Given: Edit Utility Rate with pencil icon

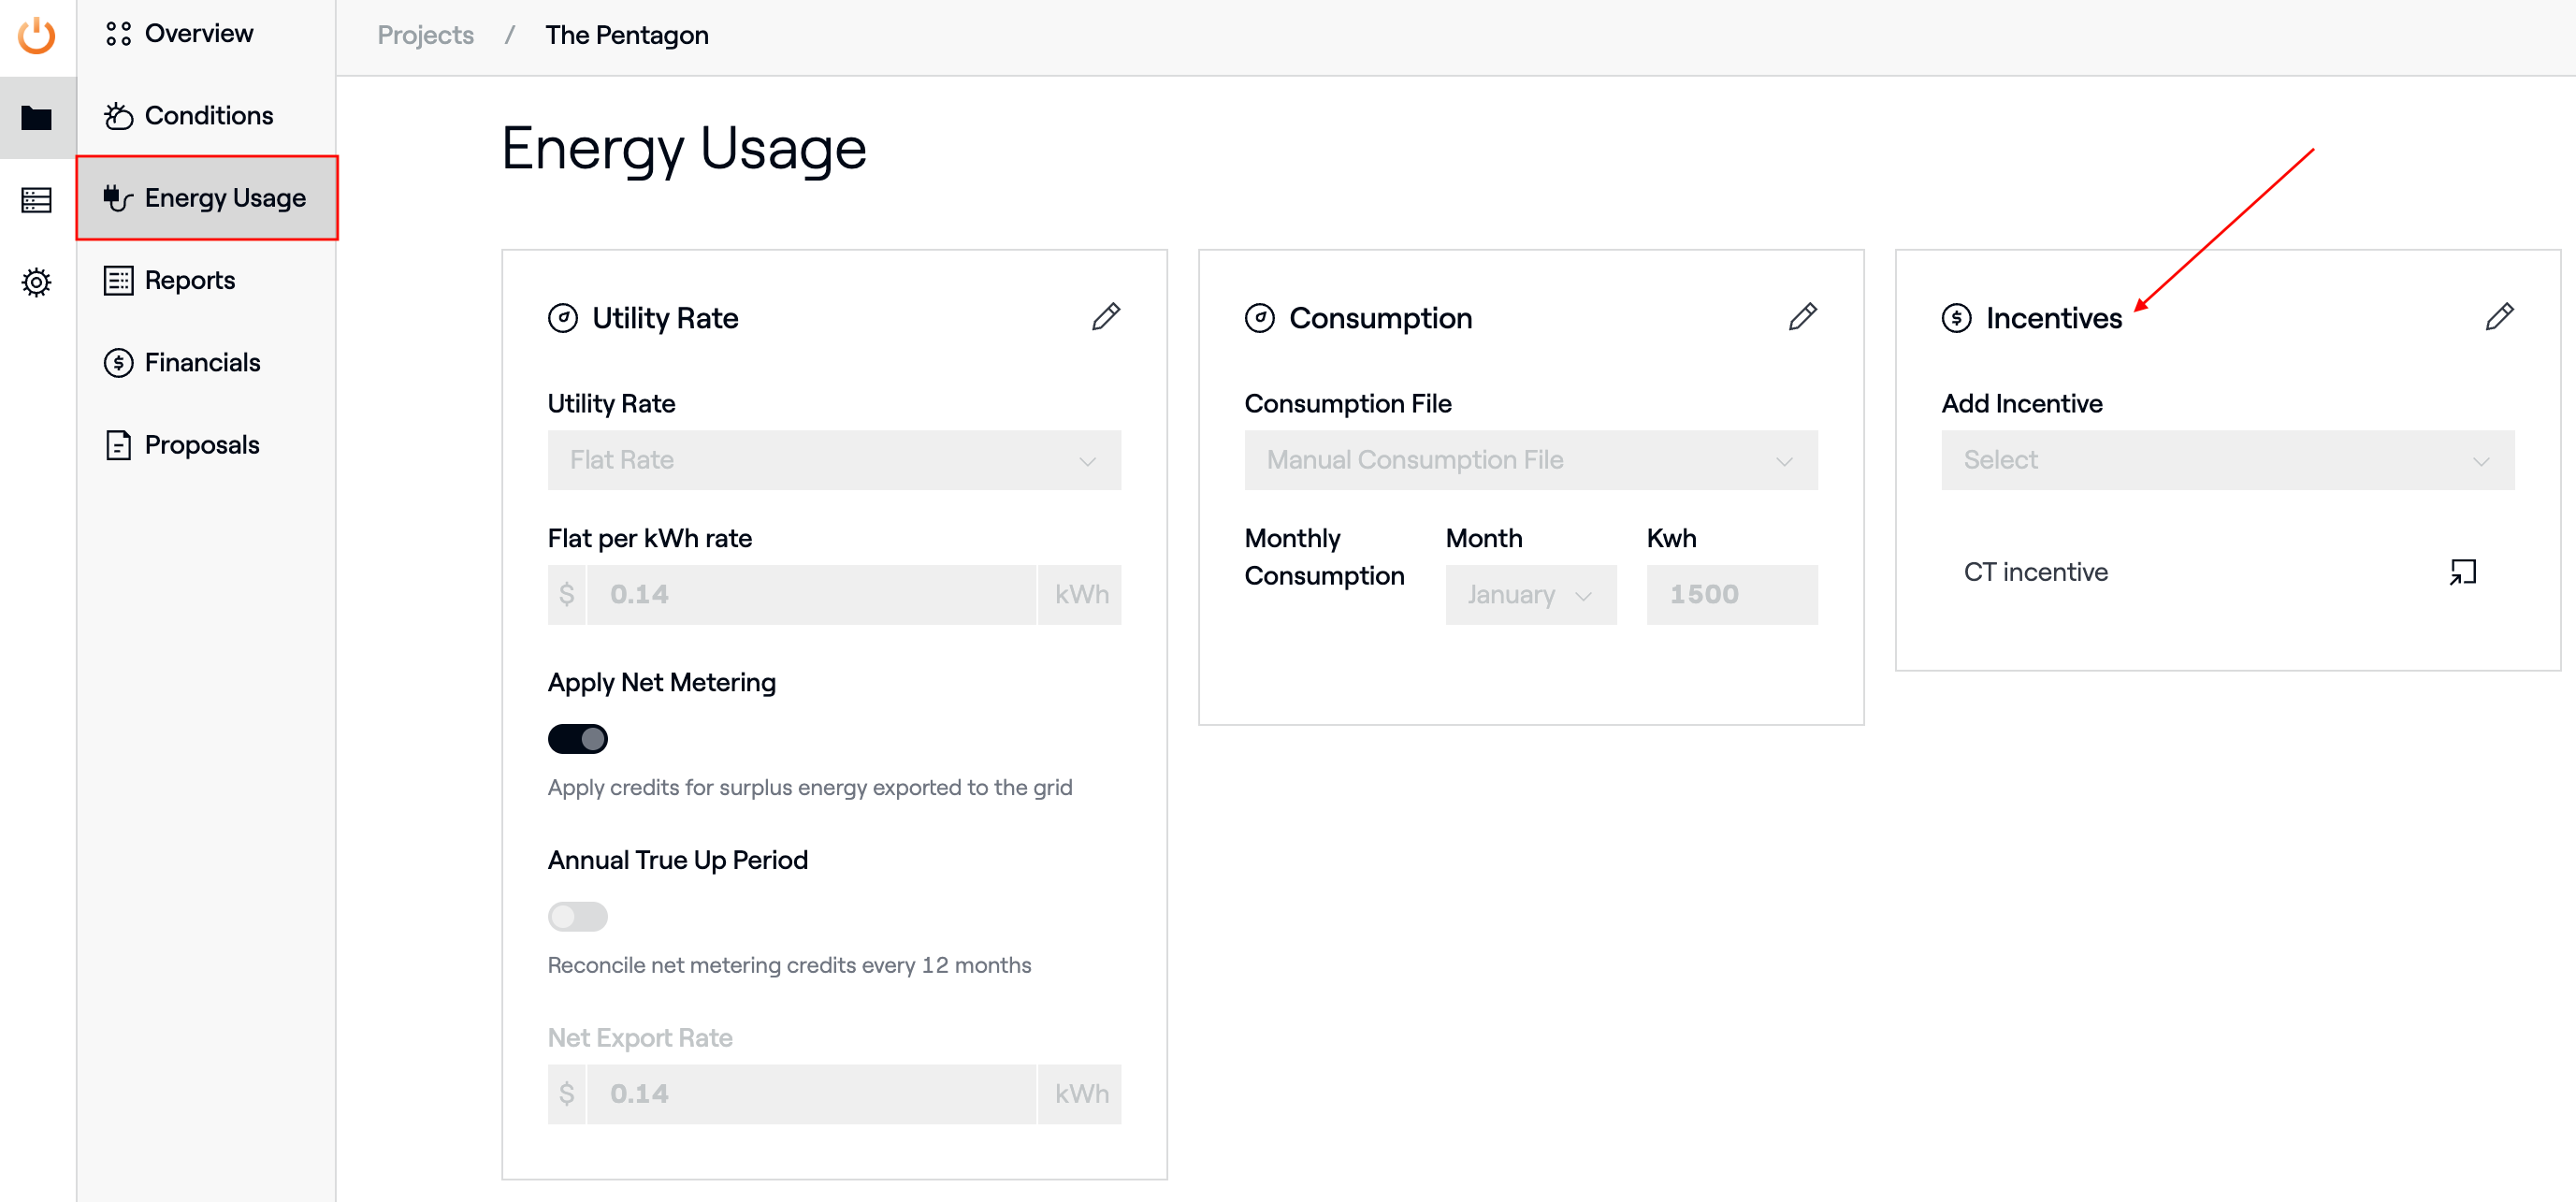Looking at the screenshot, I should pyautogui.click(x=1105, y=317).
